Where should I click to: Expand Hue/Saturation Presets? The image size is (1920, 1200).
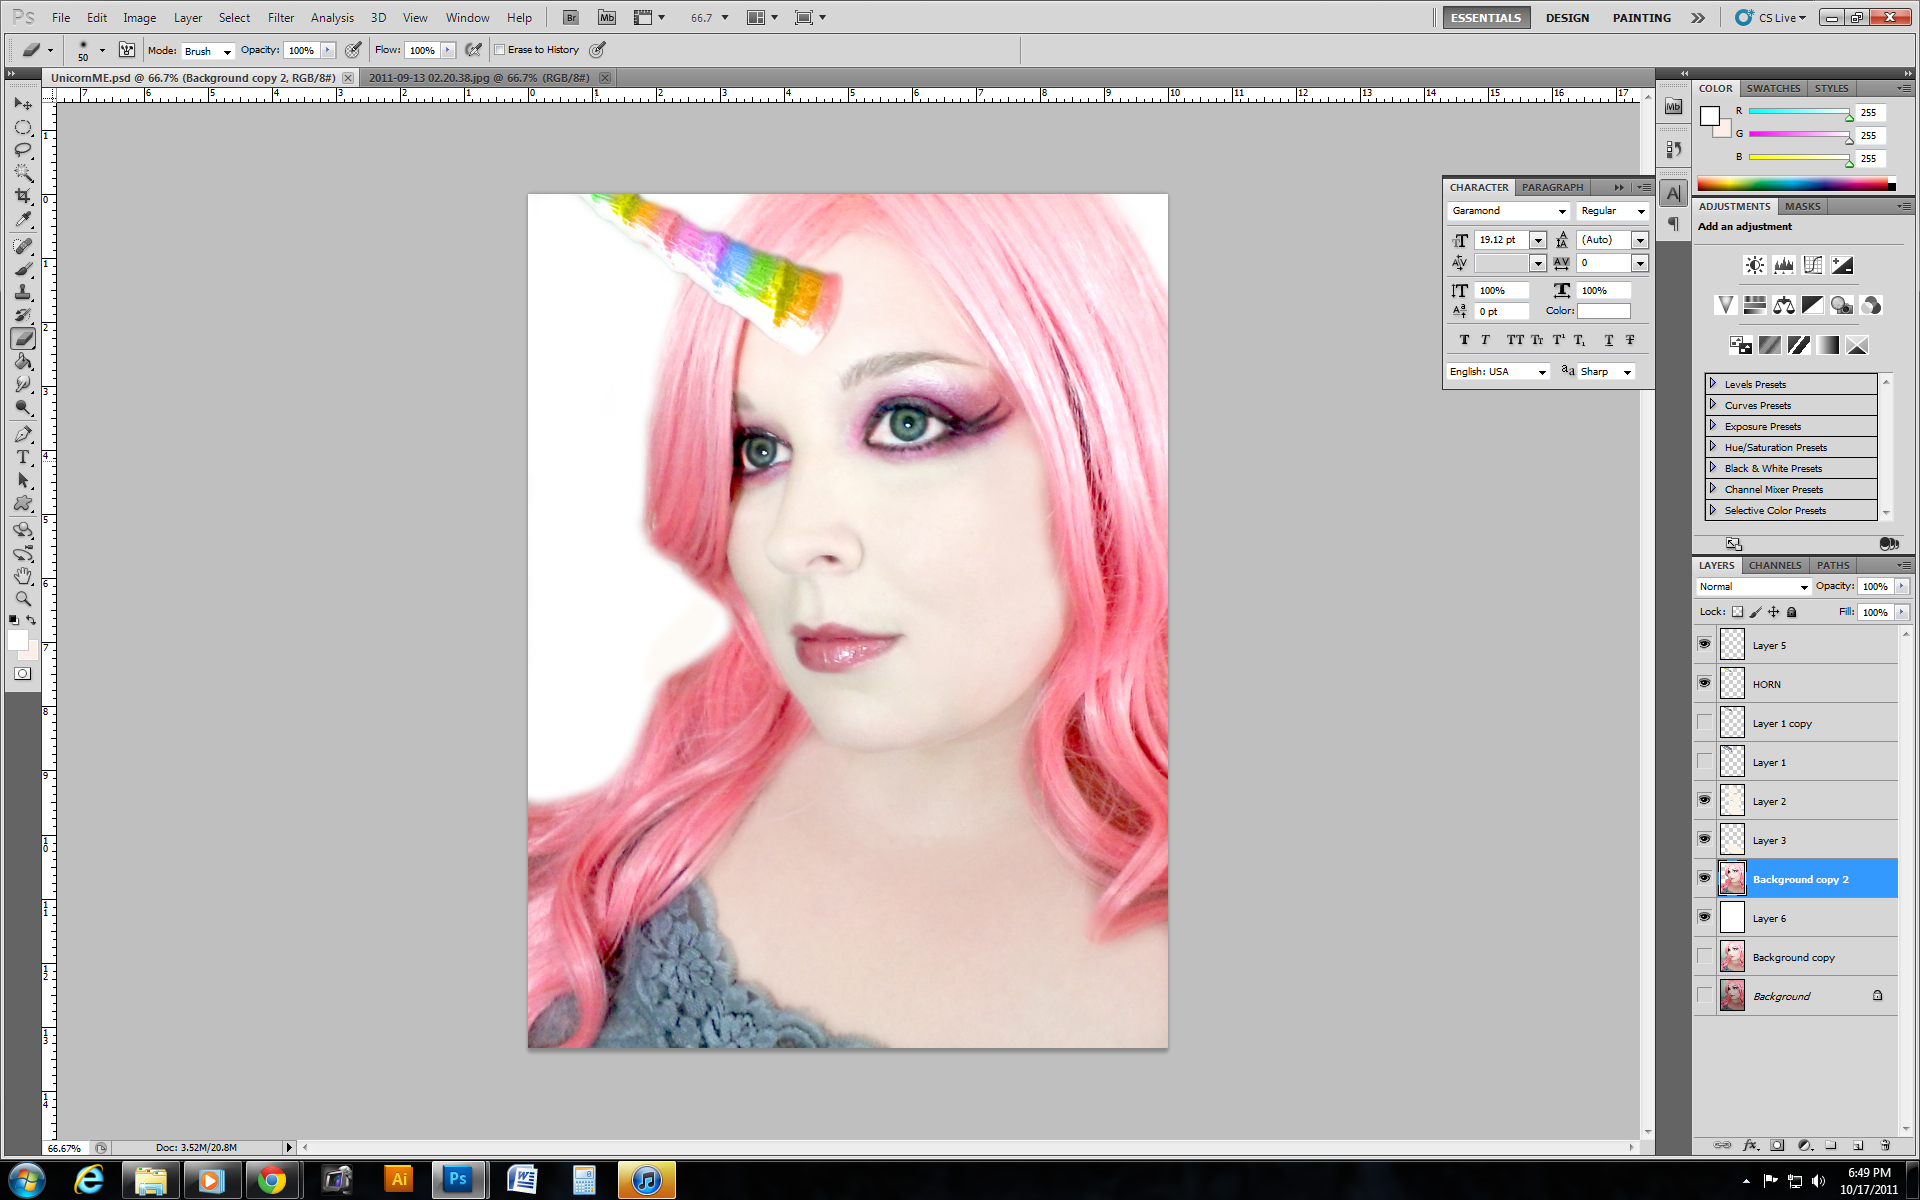coord(1713,447)
